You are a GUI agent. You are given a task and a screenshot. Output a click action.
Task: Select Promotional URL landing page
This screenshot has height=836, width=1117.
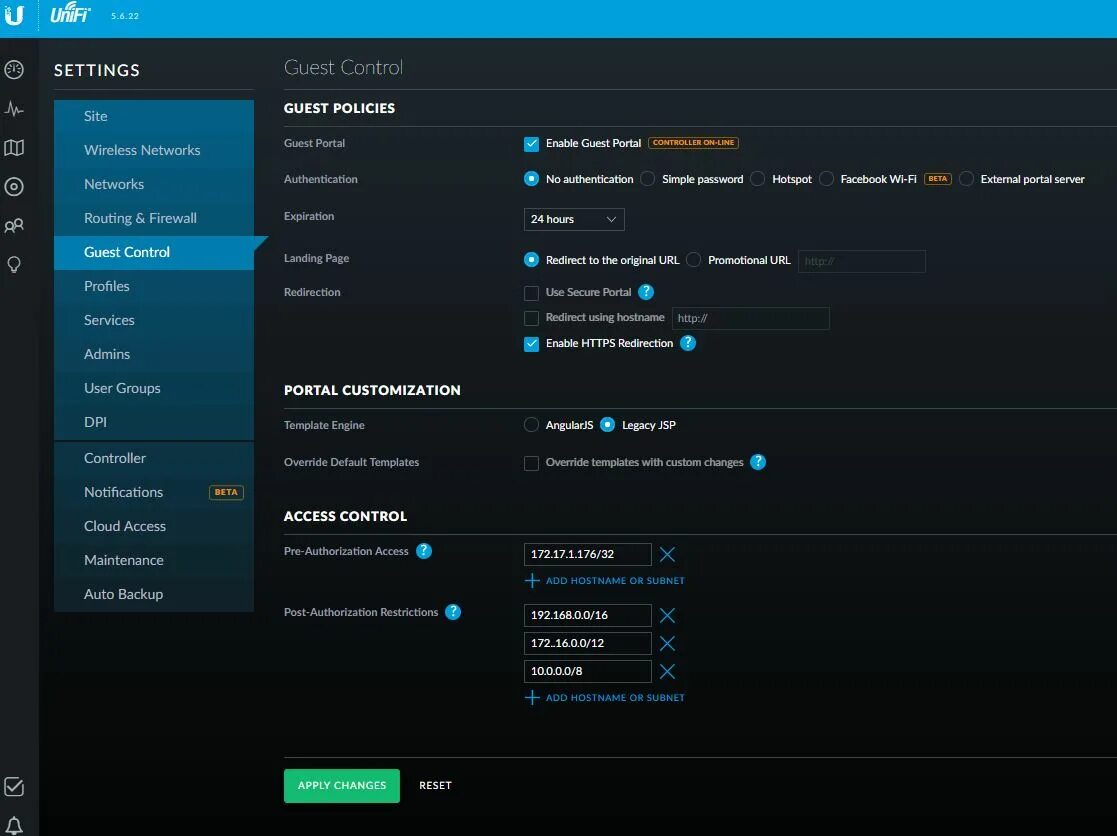click(x=694, y=260)
